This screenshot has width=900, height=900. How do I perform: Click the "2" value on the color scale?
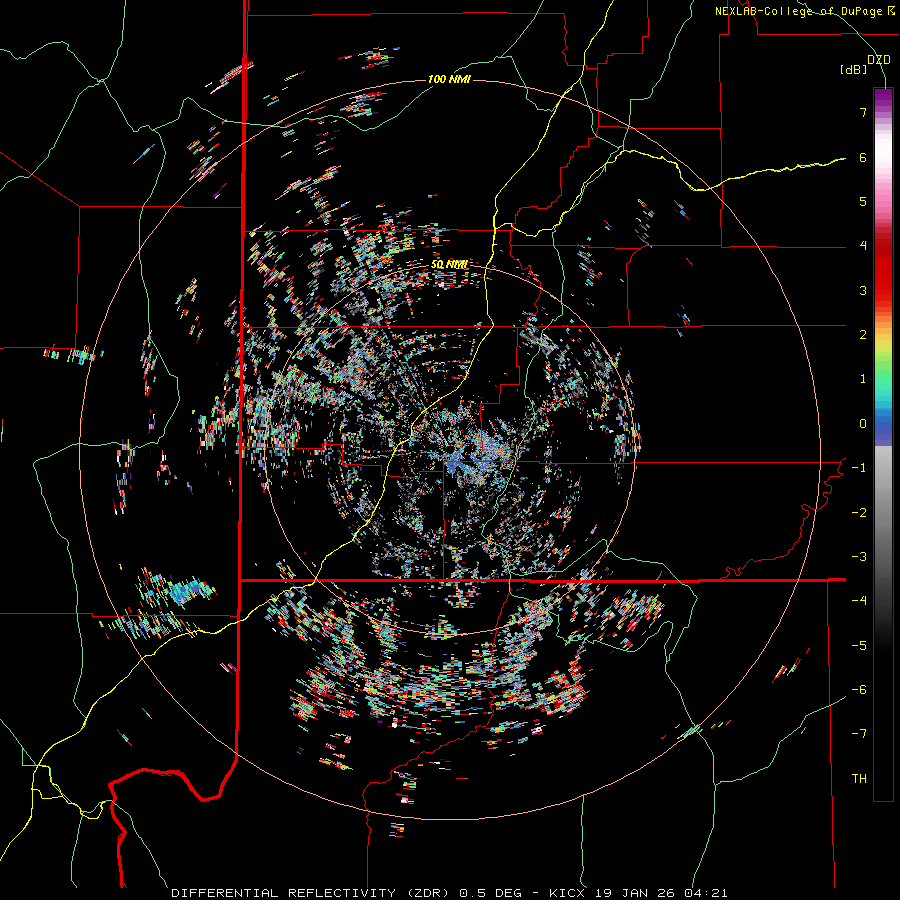(863, 335)
